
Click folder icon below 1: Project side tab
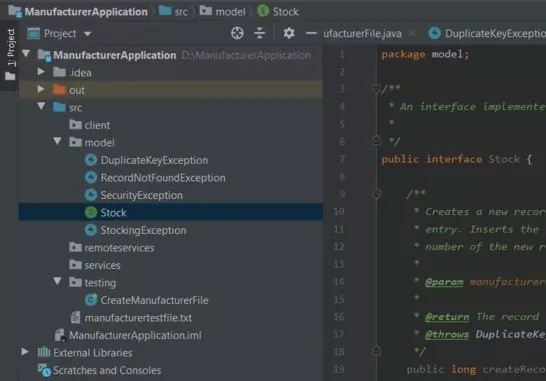tap(10, 76)
